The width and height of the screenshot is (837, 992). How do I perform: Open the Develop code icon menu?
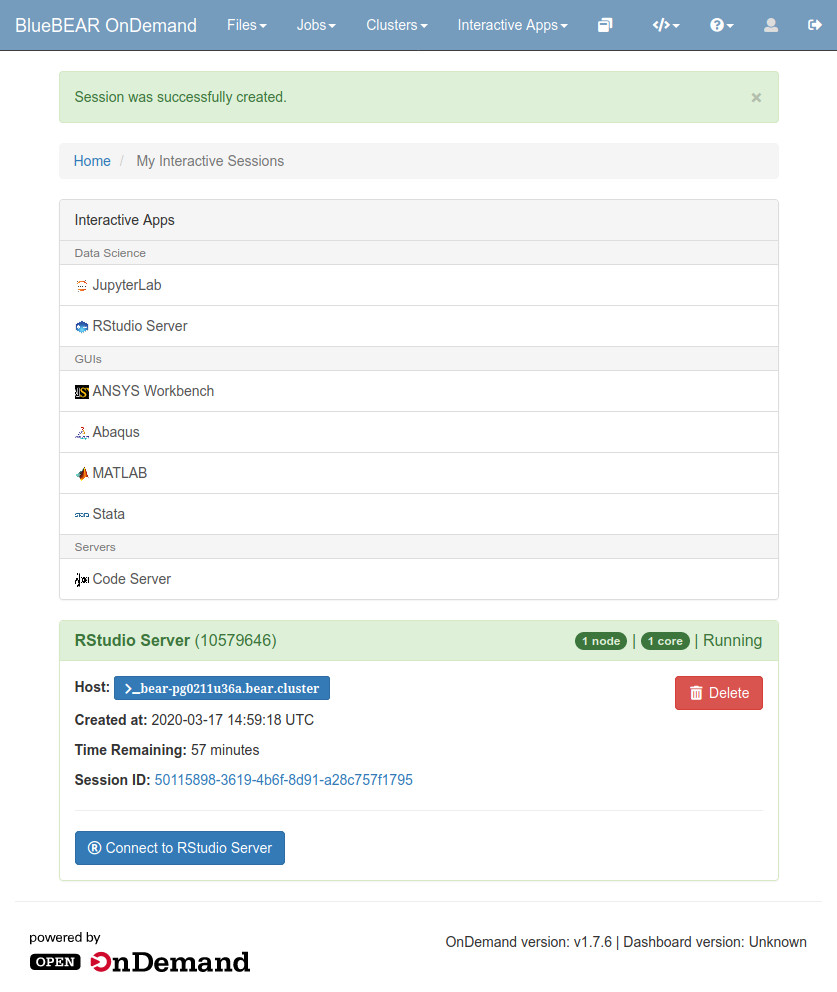coord(666,25)
